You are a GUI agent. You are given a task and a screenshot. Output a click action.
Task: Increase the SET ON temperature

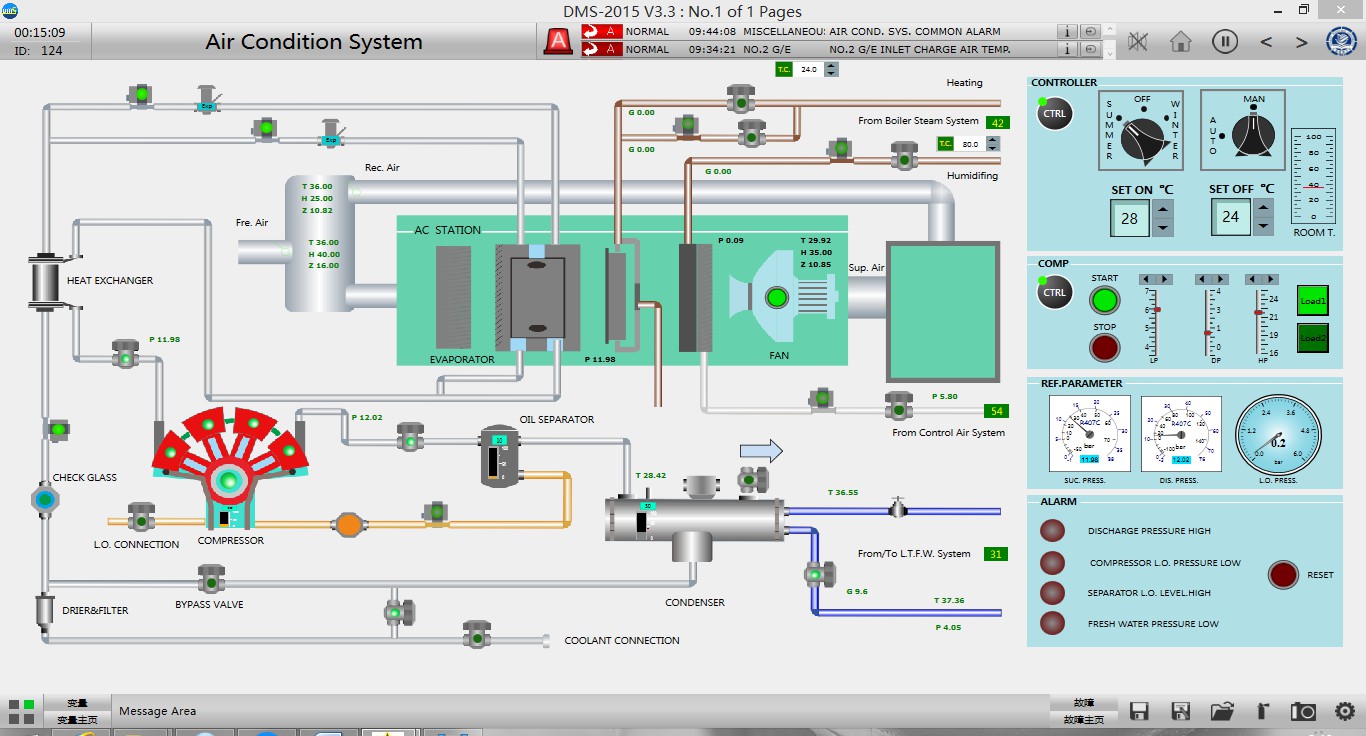coord(1162,209)
